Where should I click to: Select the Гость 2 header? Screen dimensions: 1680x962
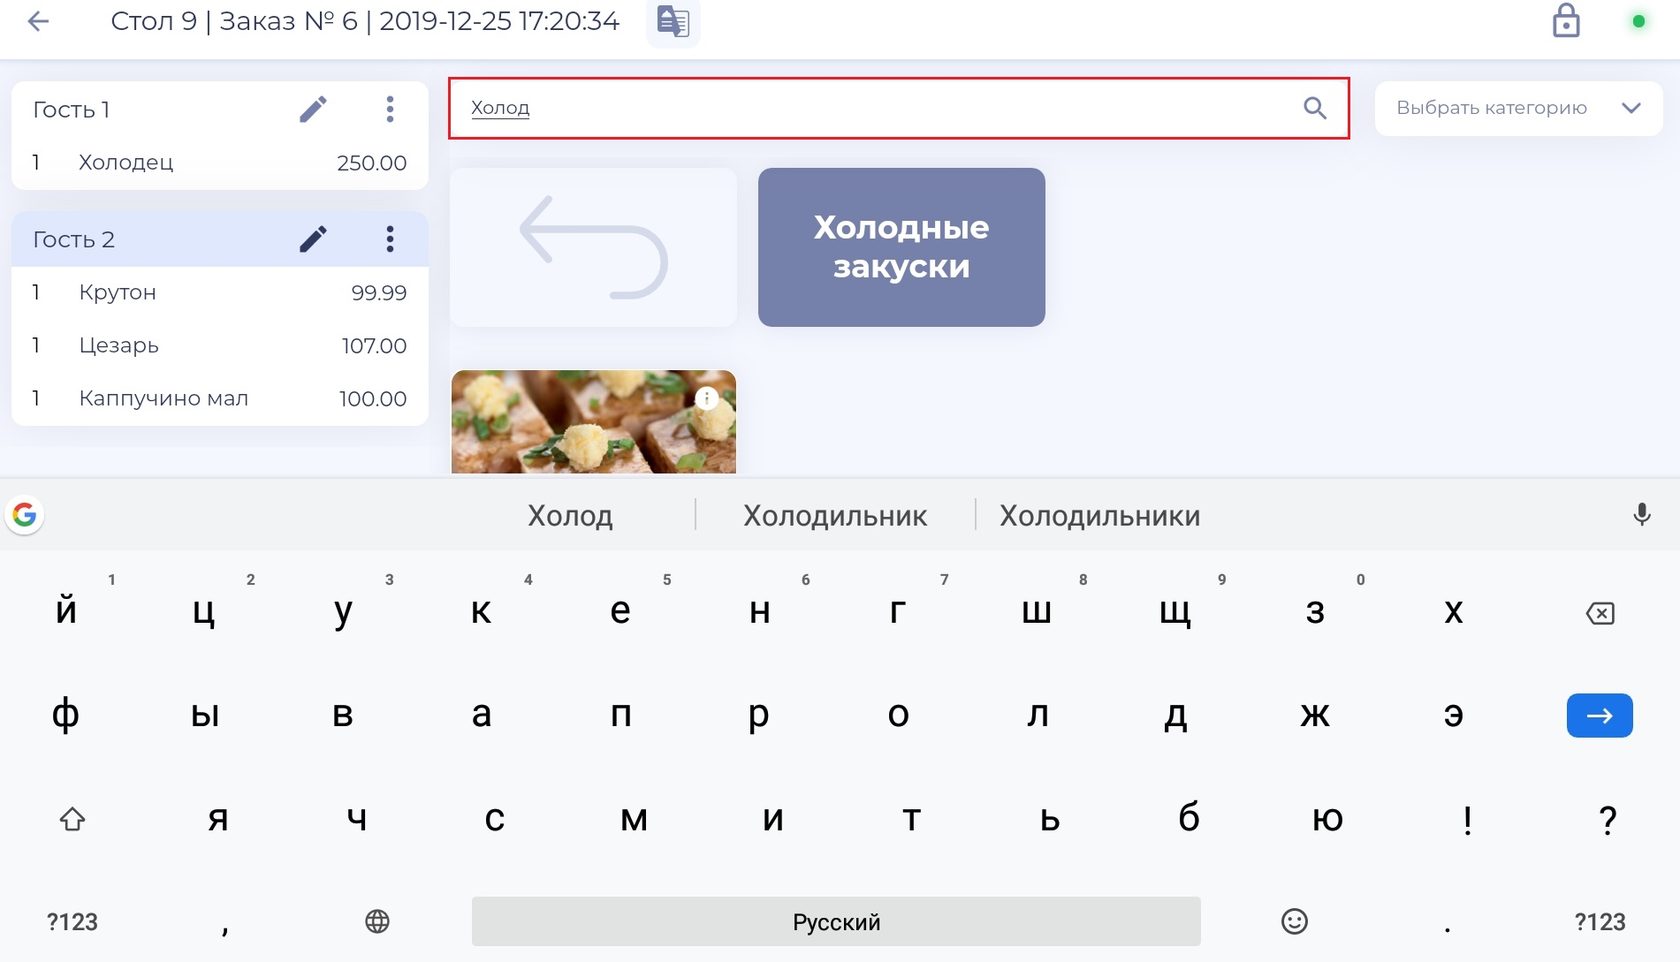tap(219, 239)
